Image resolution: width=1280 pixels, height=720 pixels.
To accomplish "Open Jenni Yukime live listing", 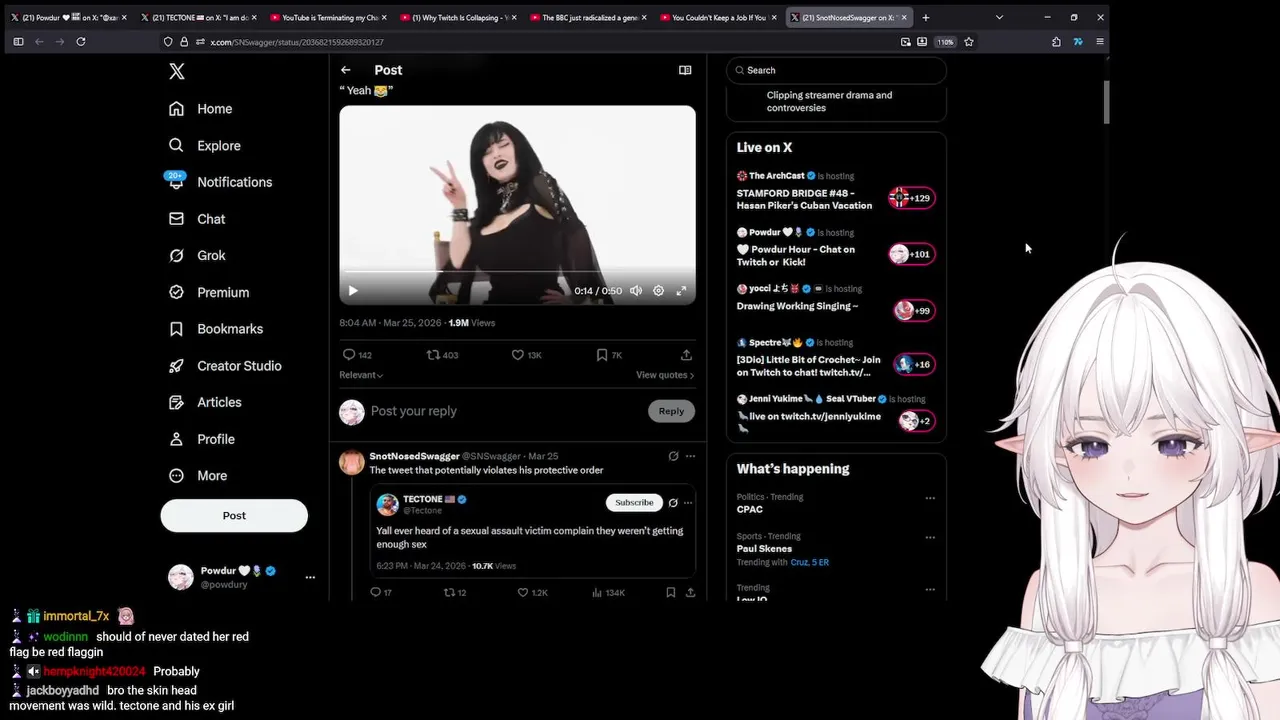I will (836, 415).
